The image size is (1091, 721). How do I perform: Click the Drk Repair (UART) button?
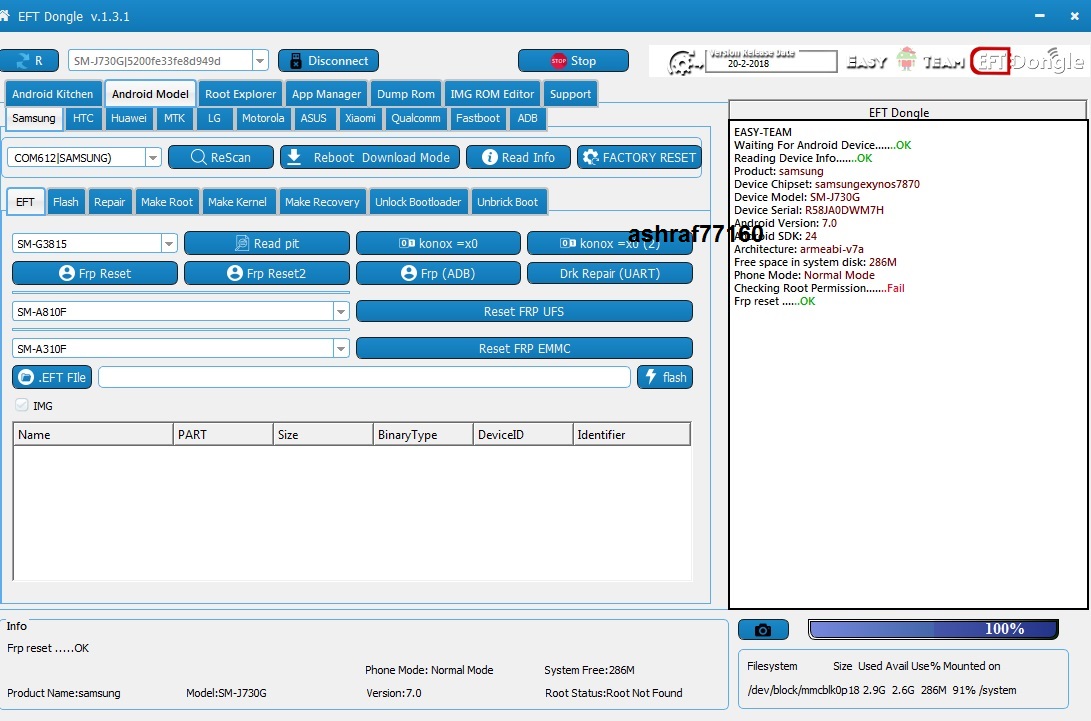610,273
